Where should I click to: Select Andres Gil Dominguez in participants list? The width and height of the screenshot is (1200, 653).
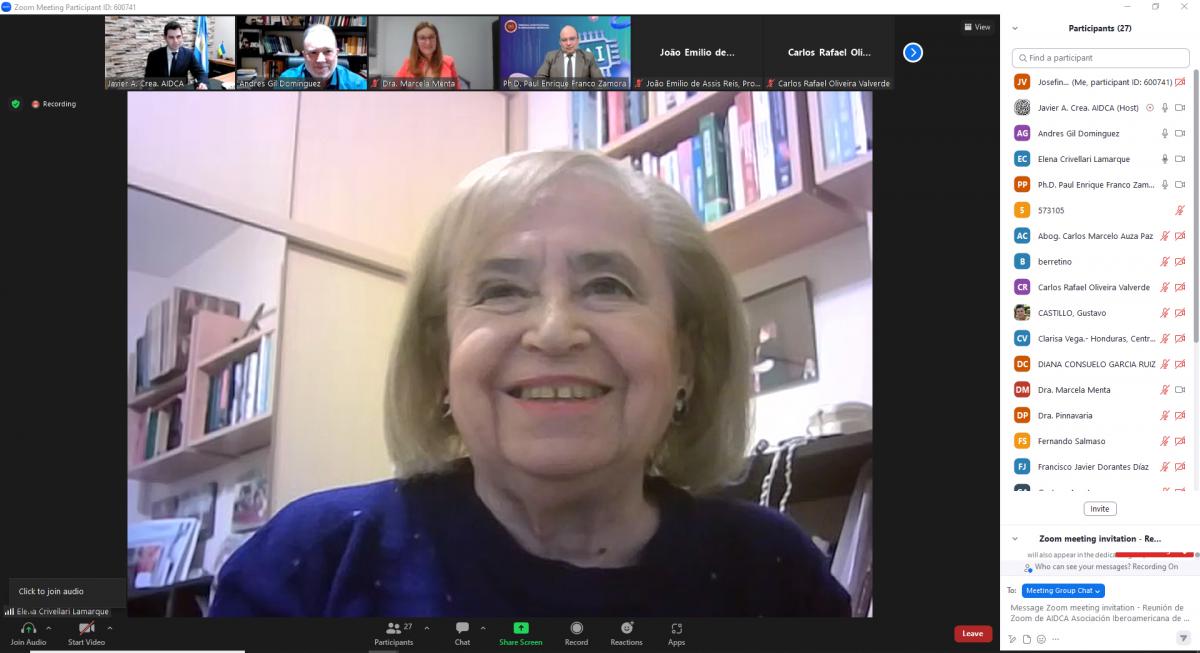(1078, 133)
